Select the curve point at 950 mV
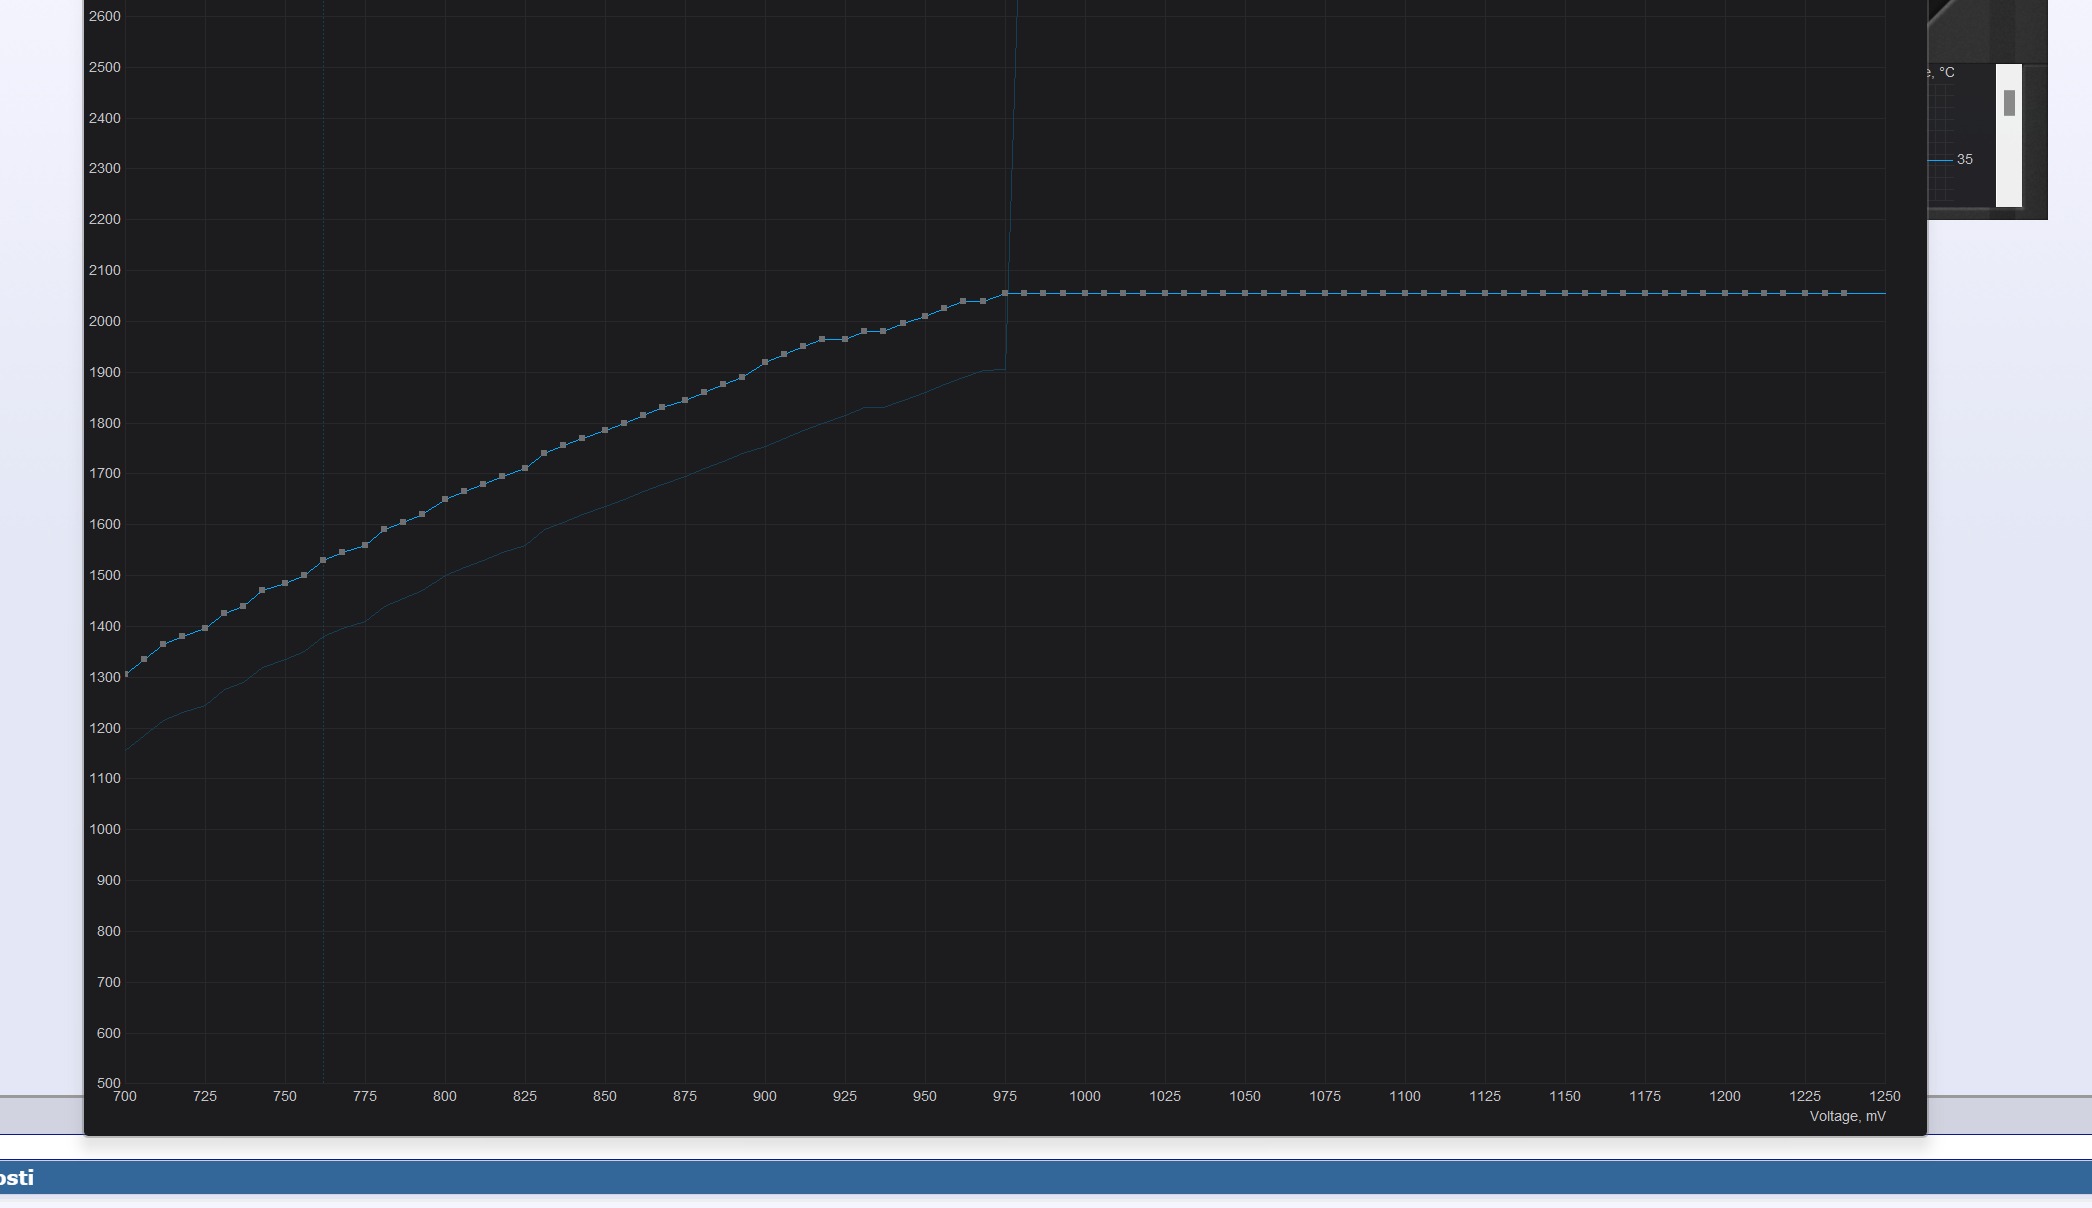This screenshot has width=2092, height=1208. (925, 316)
